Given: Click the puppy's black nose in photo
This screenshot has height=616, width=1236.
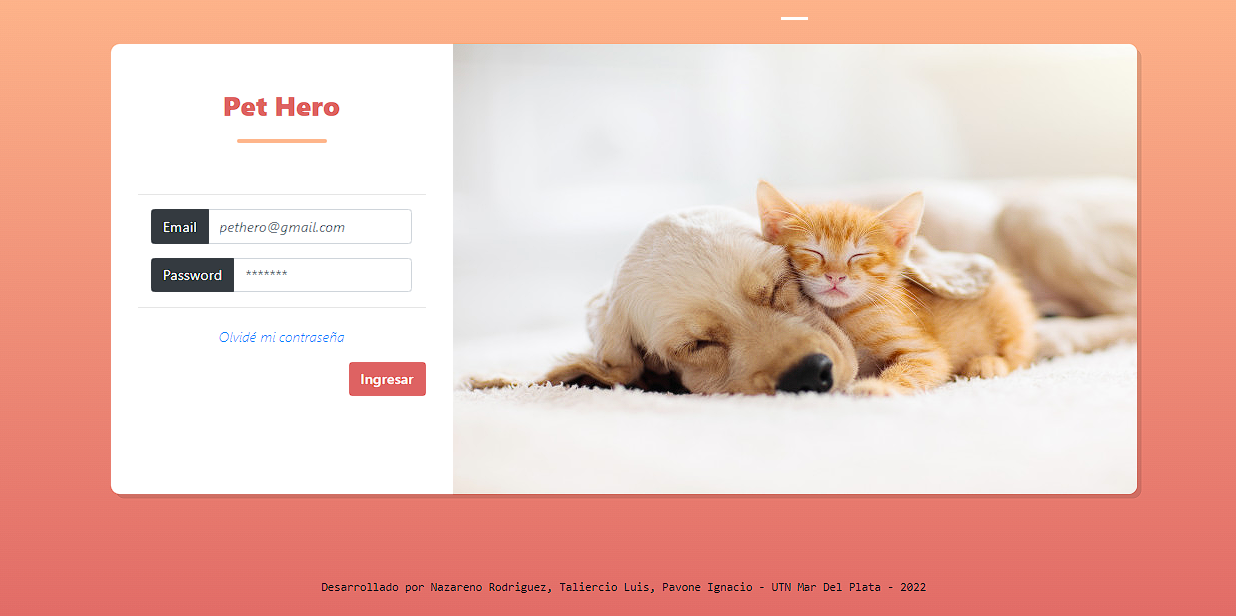Looking at the screenshot, I should point(806,373).
